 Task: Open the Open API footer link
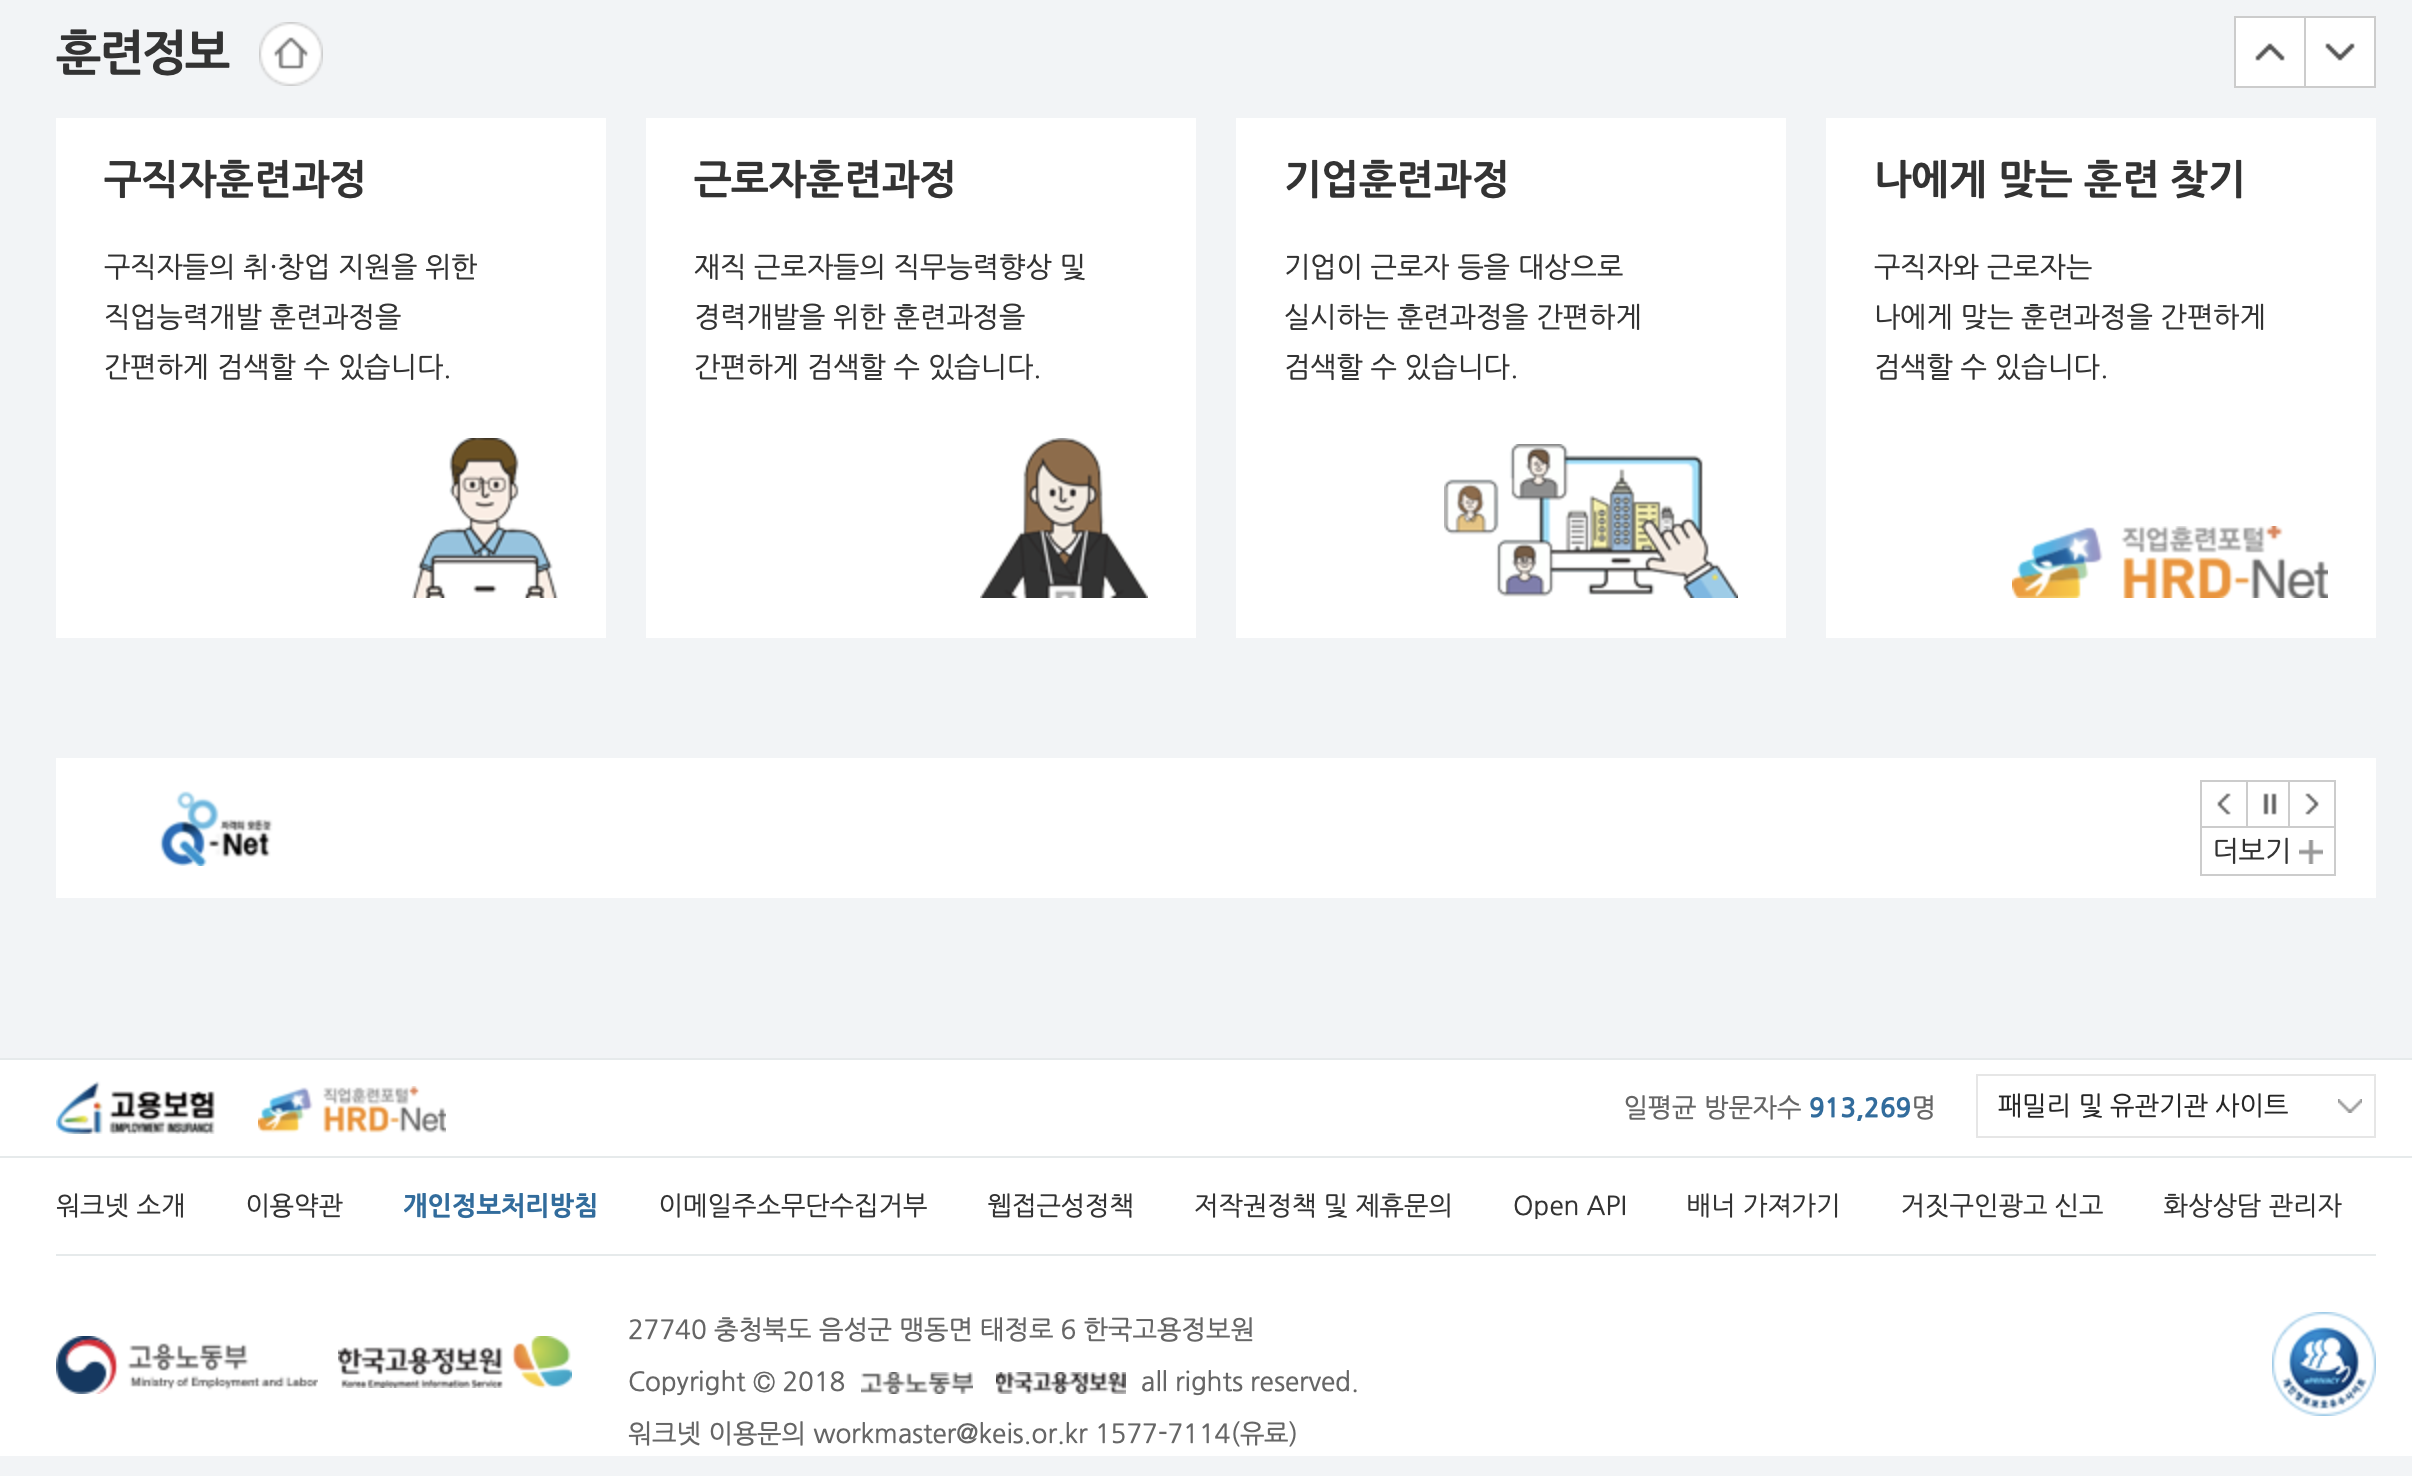(x=1569, y=1205)
